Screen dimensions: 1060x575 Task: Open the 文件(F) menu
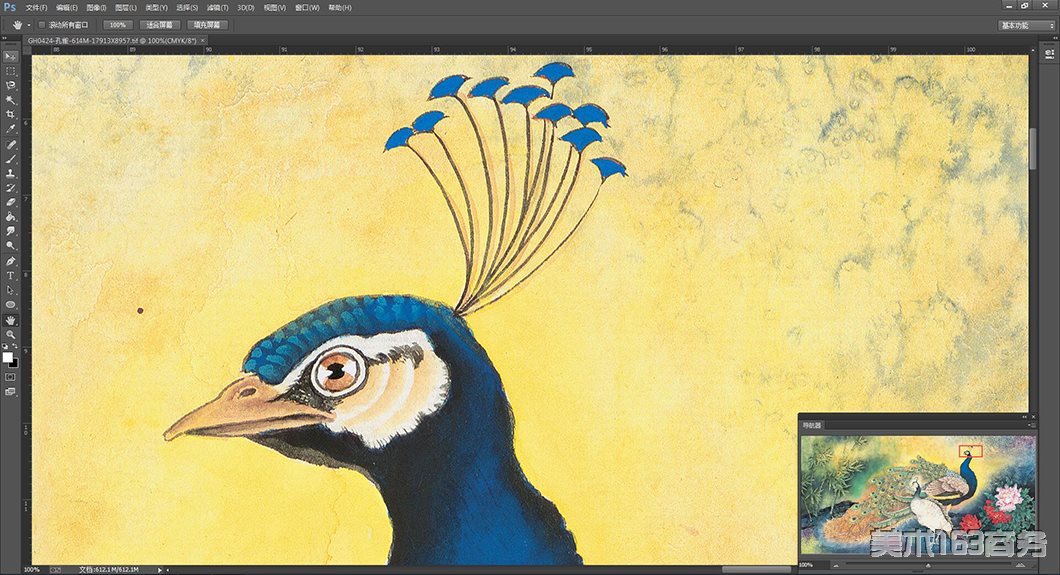tap(36, 7)
